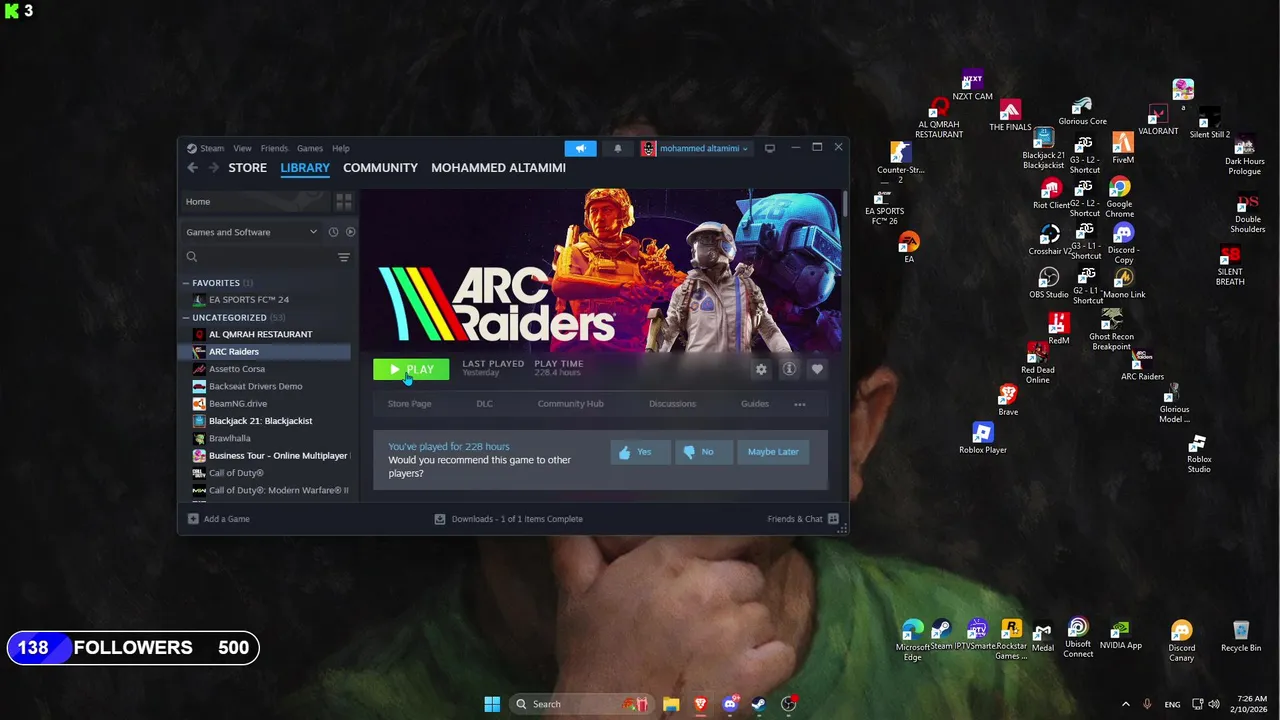Go back with the Steam back arrow
Viewport: 1280px width, 720px height.
[x=192, y=168]
